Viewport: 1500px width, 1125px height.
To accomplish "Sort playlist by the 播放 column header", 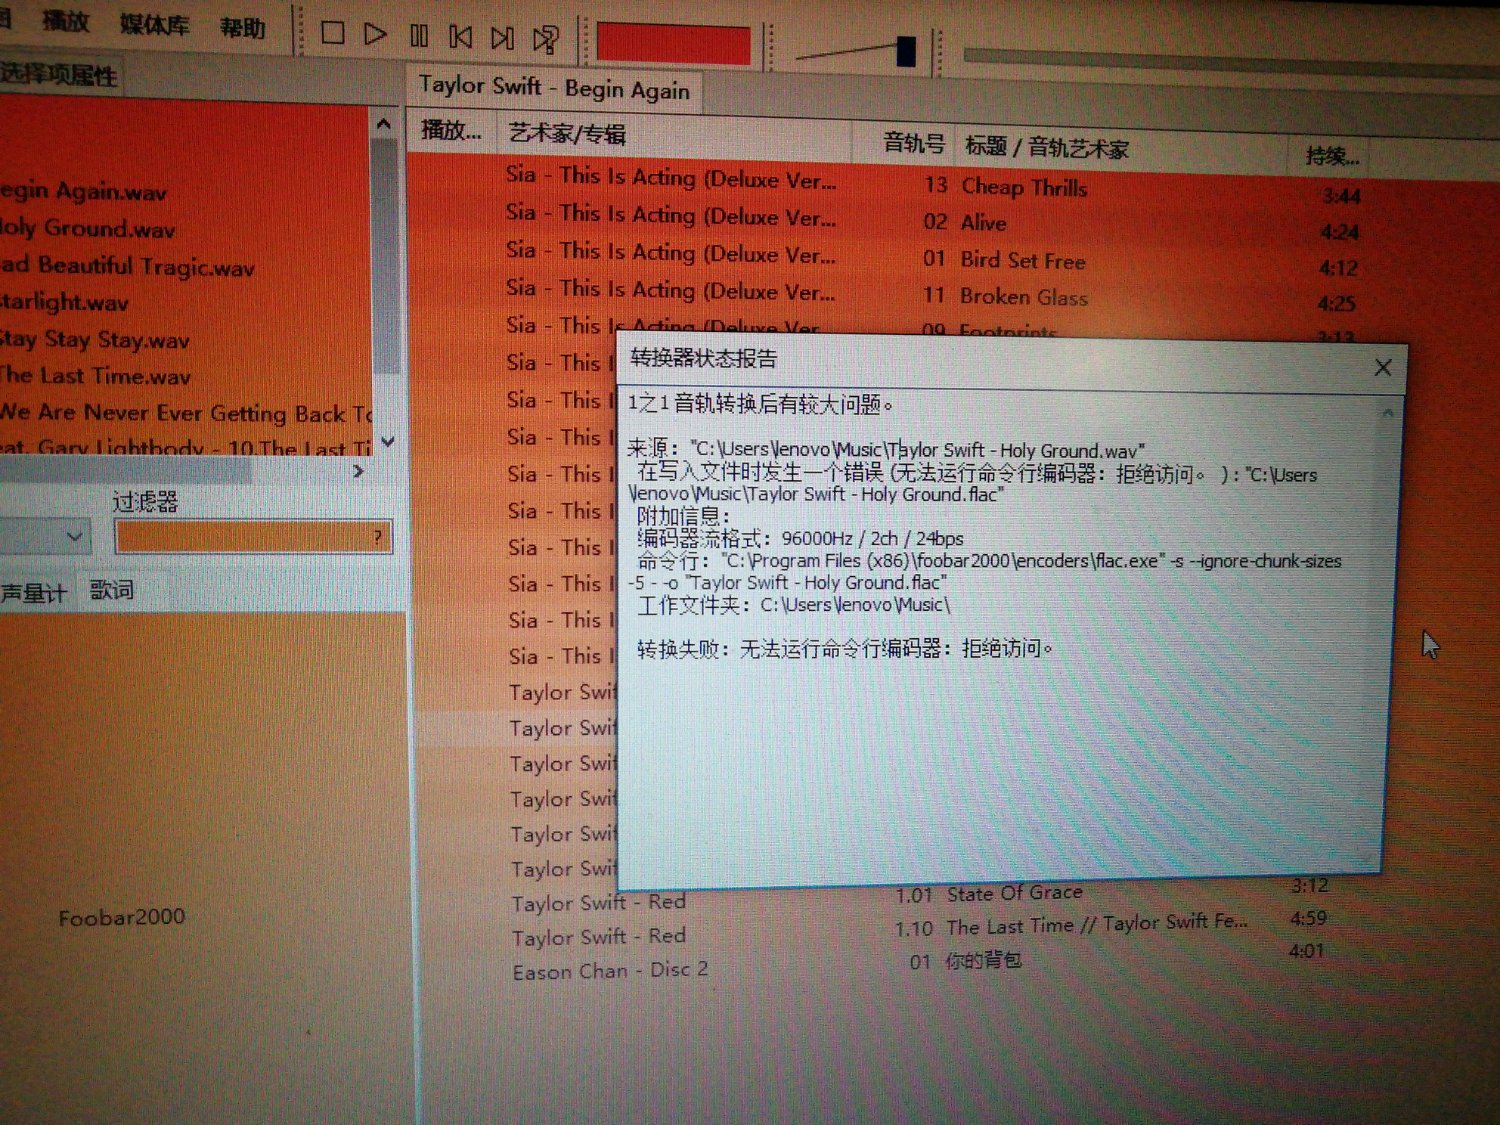I will [451, 130].
